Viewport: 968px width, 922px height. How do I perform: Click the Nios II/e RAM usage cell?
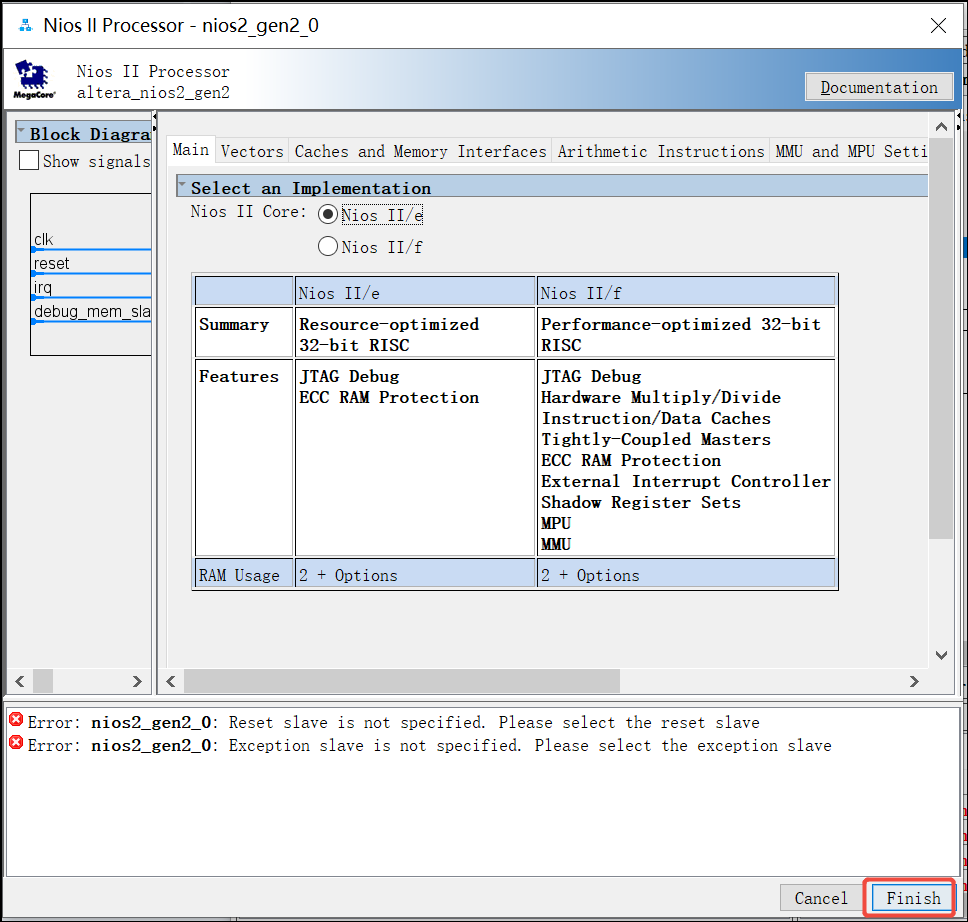coord(415,572)
